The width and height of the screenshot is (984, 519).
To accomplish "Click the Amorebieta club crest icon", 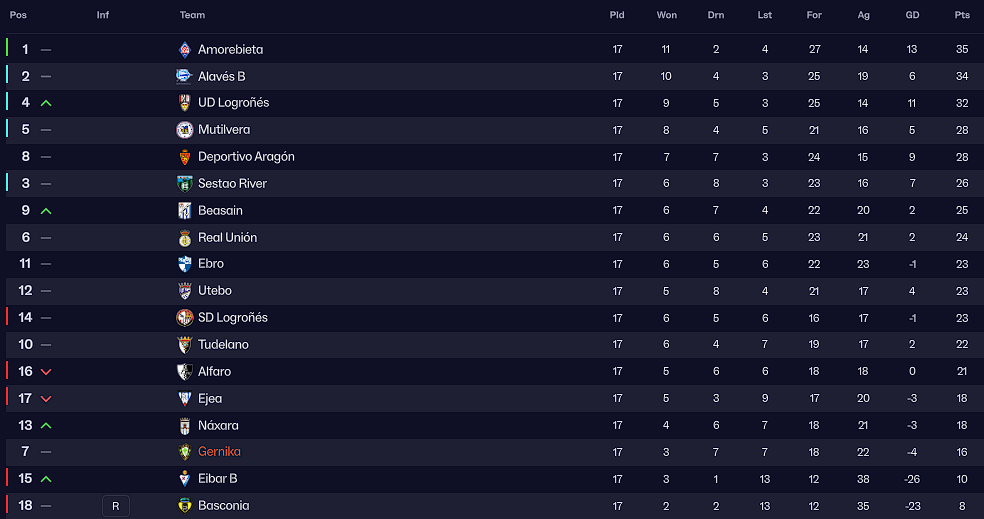I will tap(184, 49).
